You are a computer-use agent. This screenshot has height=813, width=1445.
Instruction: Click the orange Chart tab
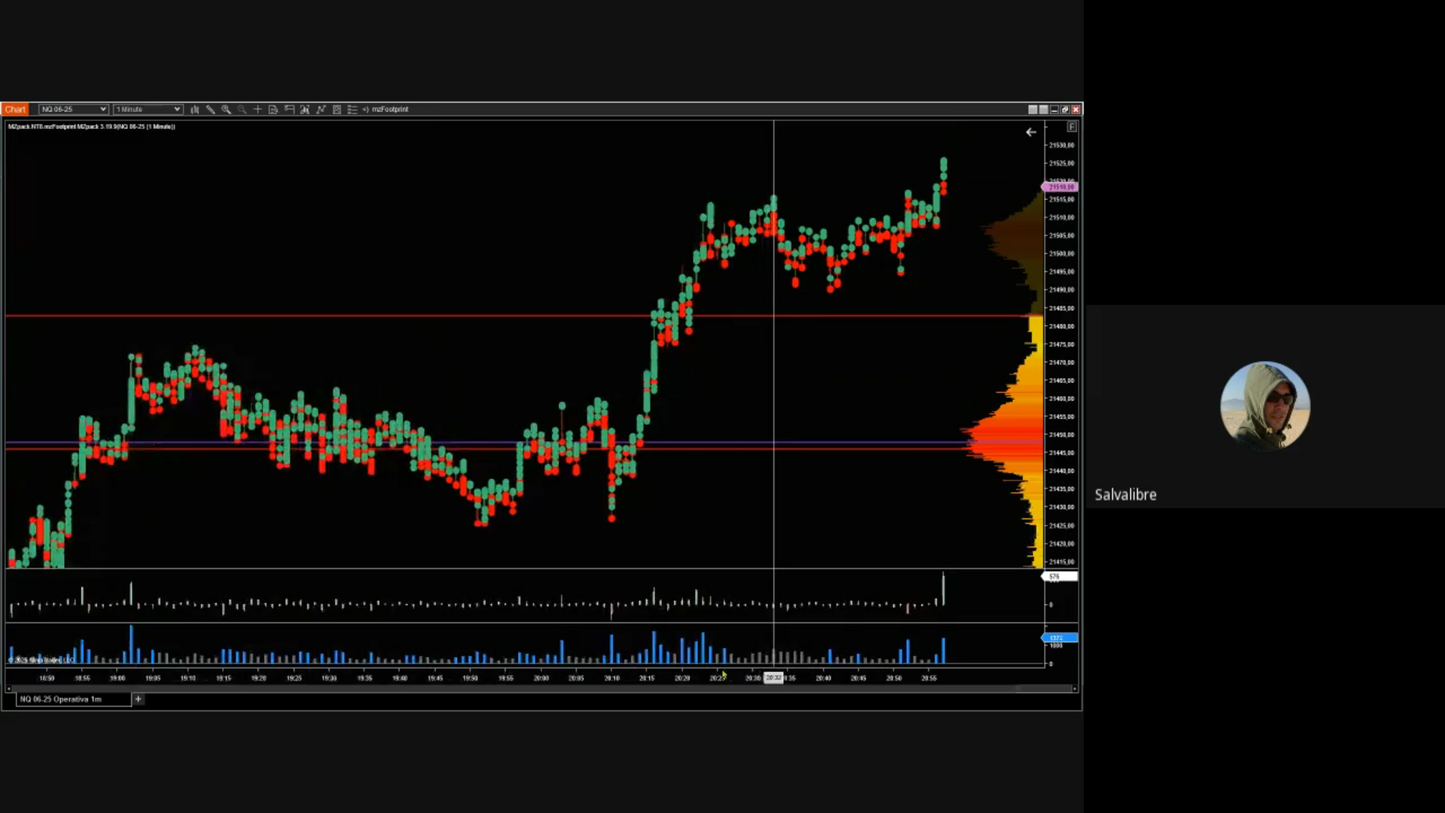[15, 109]
